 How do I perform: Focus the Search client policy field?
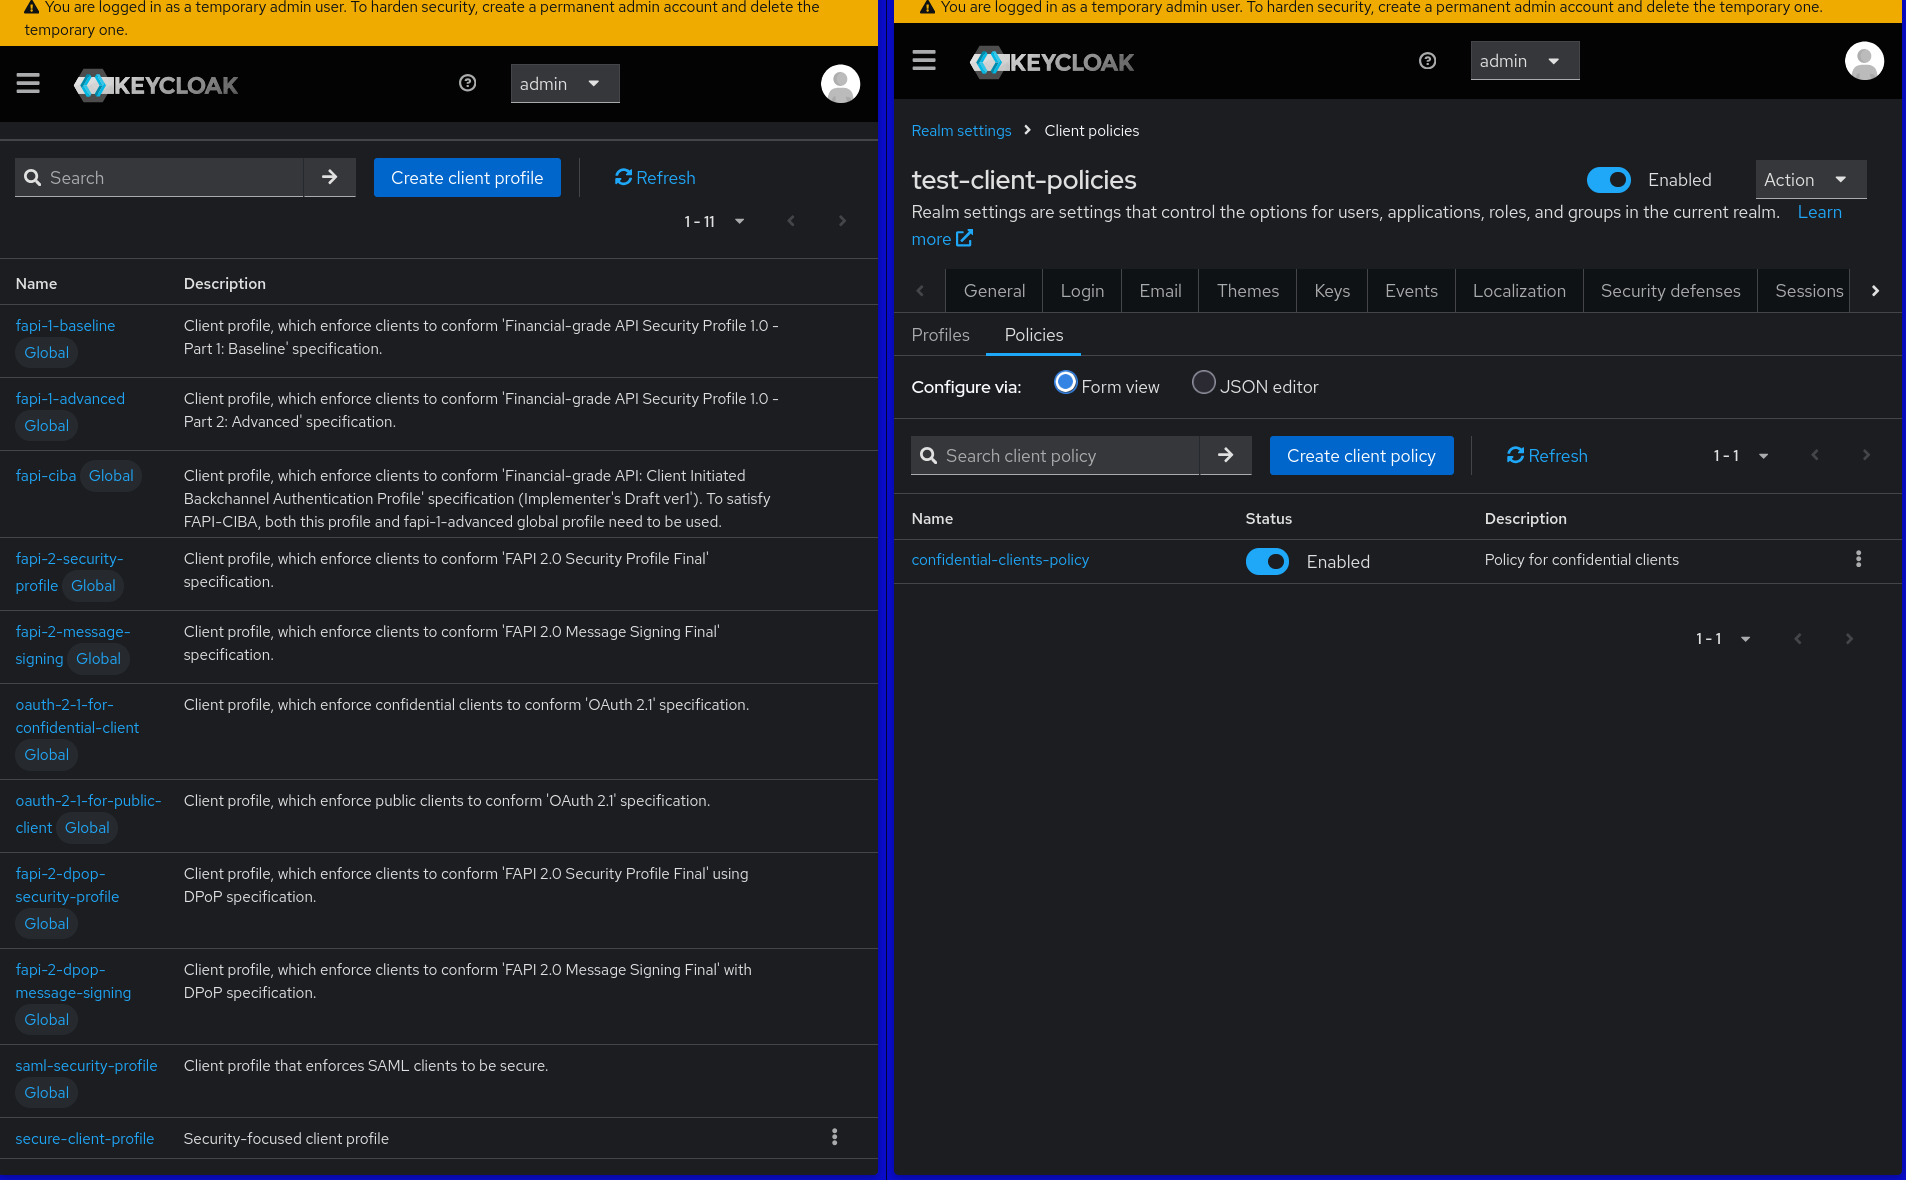tap(1055, 455)
